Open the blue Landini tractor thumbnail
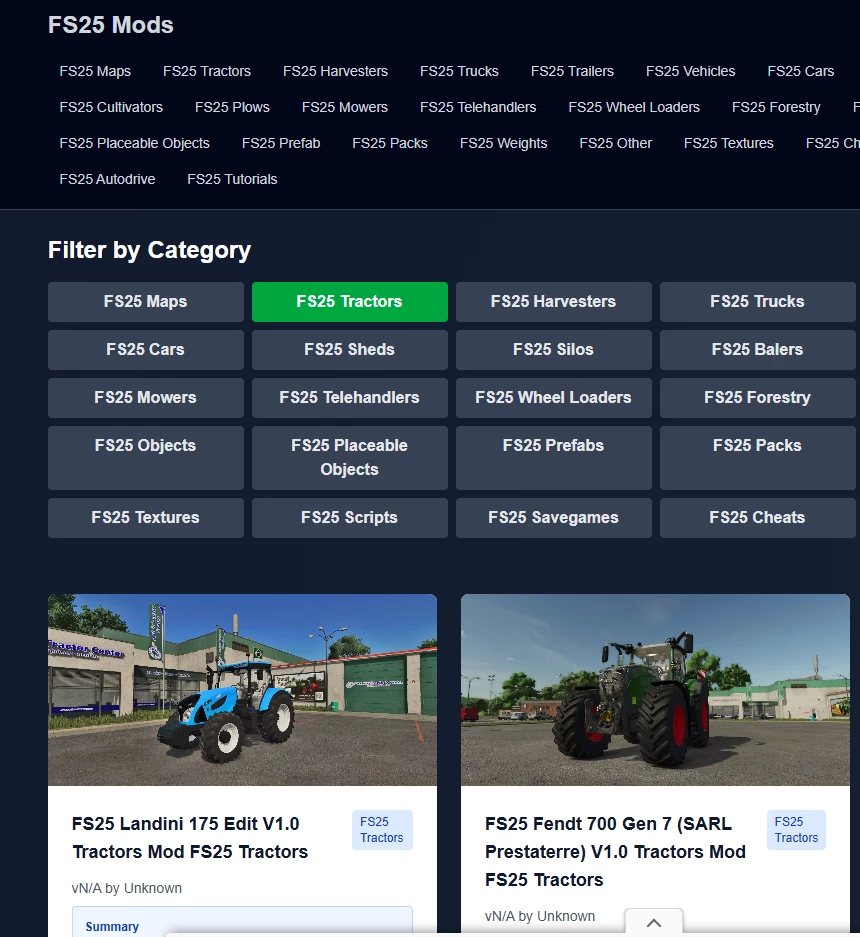Image resolution: width=860 pixels, height=937 pixels. point(242,690)
